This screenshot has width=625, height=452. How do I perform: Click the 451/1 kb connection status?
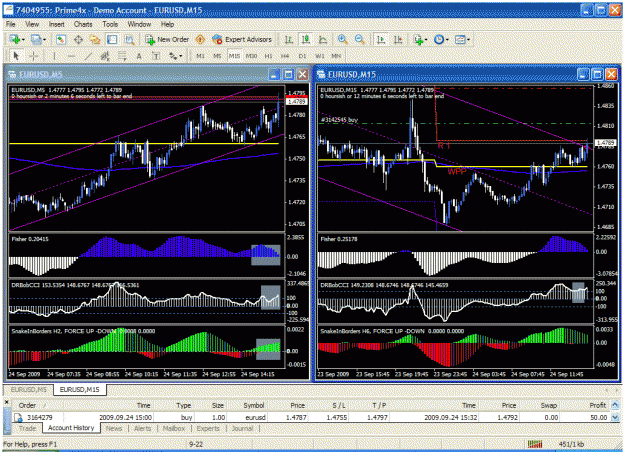point(571,444)
